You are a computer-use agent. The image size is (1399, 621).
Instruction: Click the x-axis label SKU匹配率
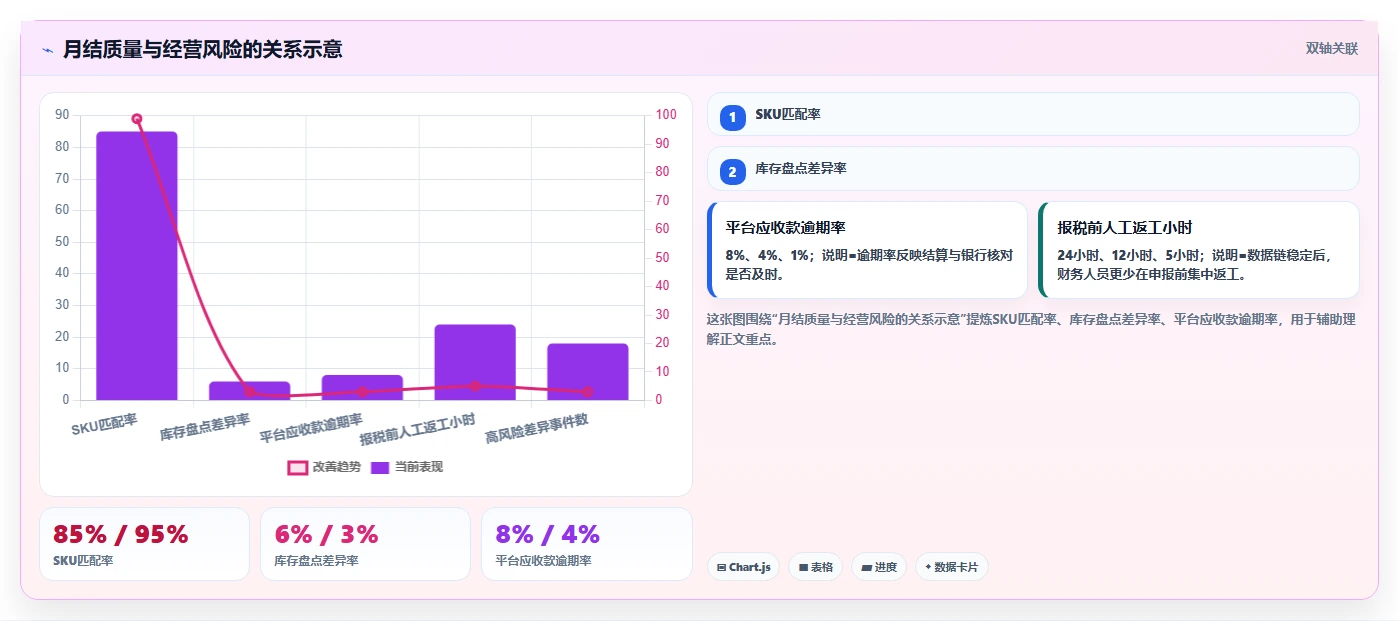(104, 425)
